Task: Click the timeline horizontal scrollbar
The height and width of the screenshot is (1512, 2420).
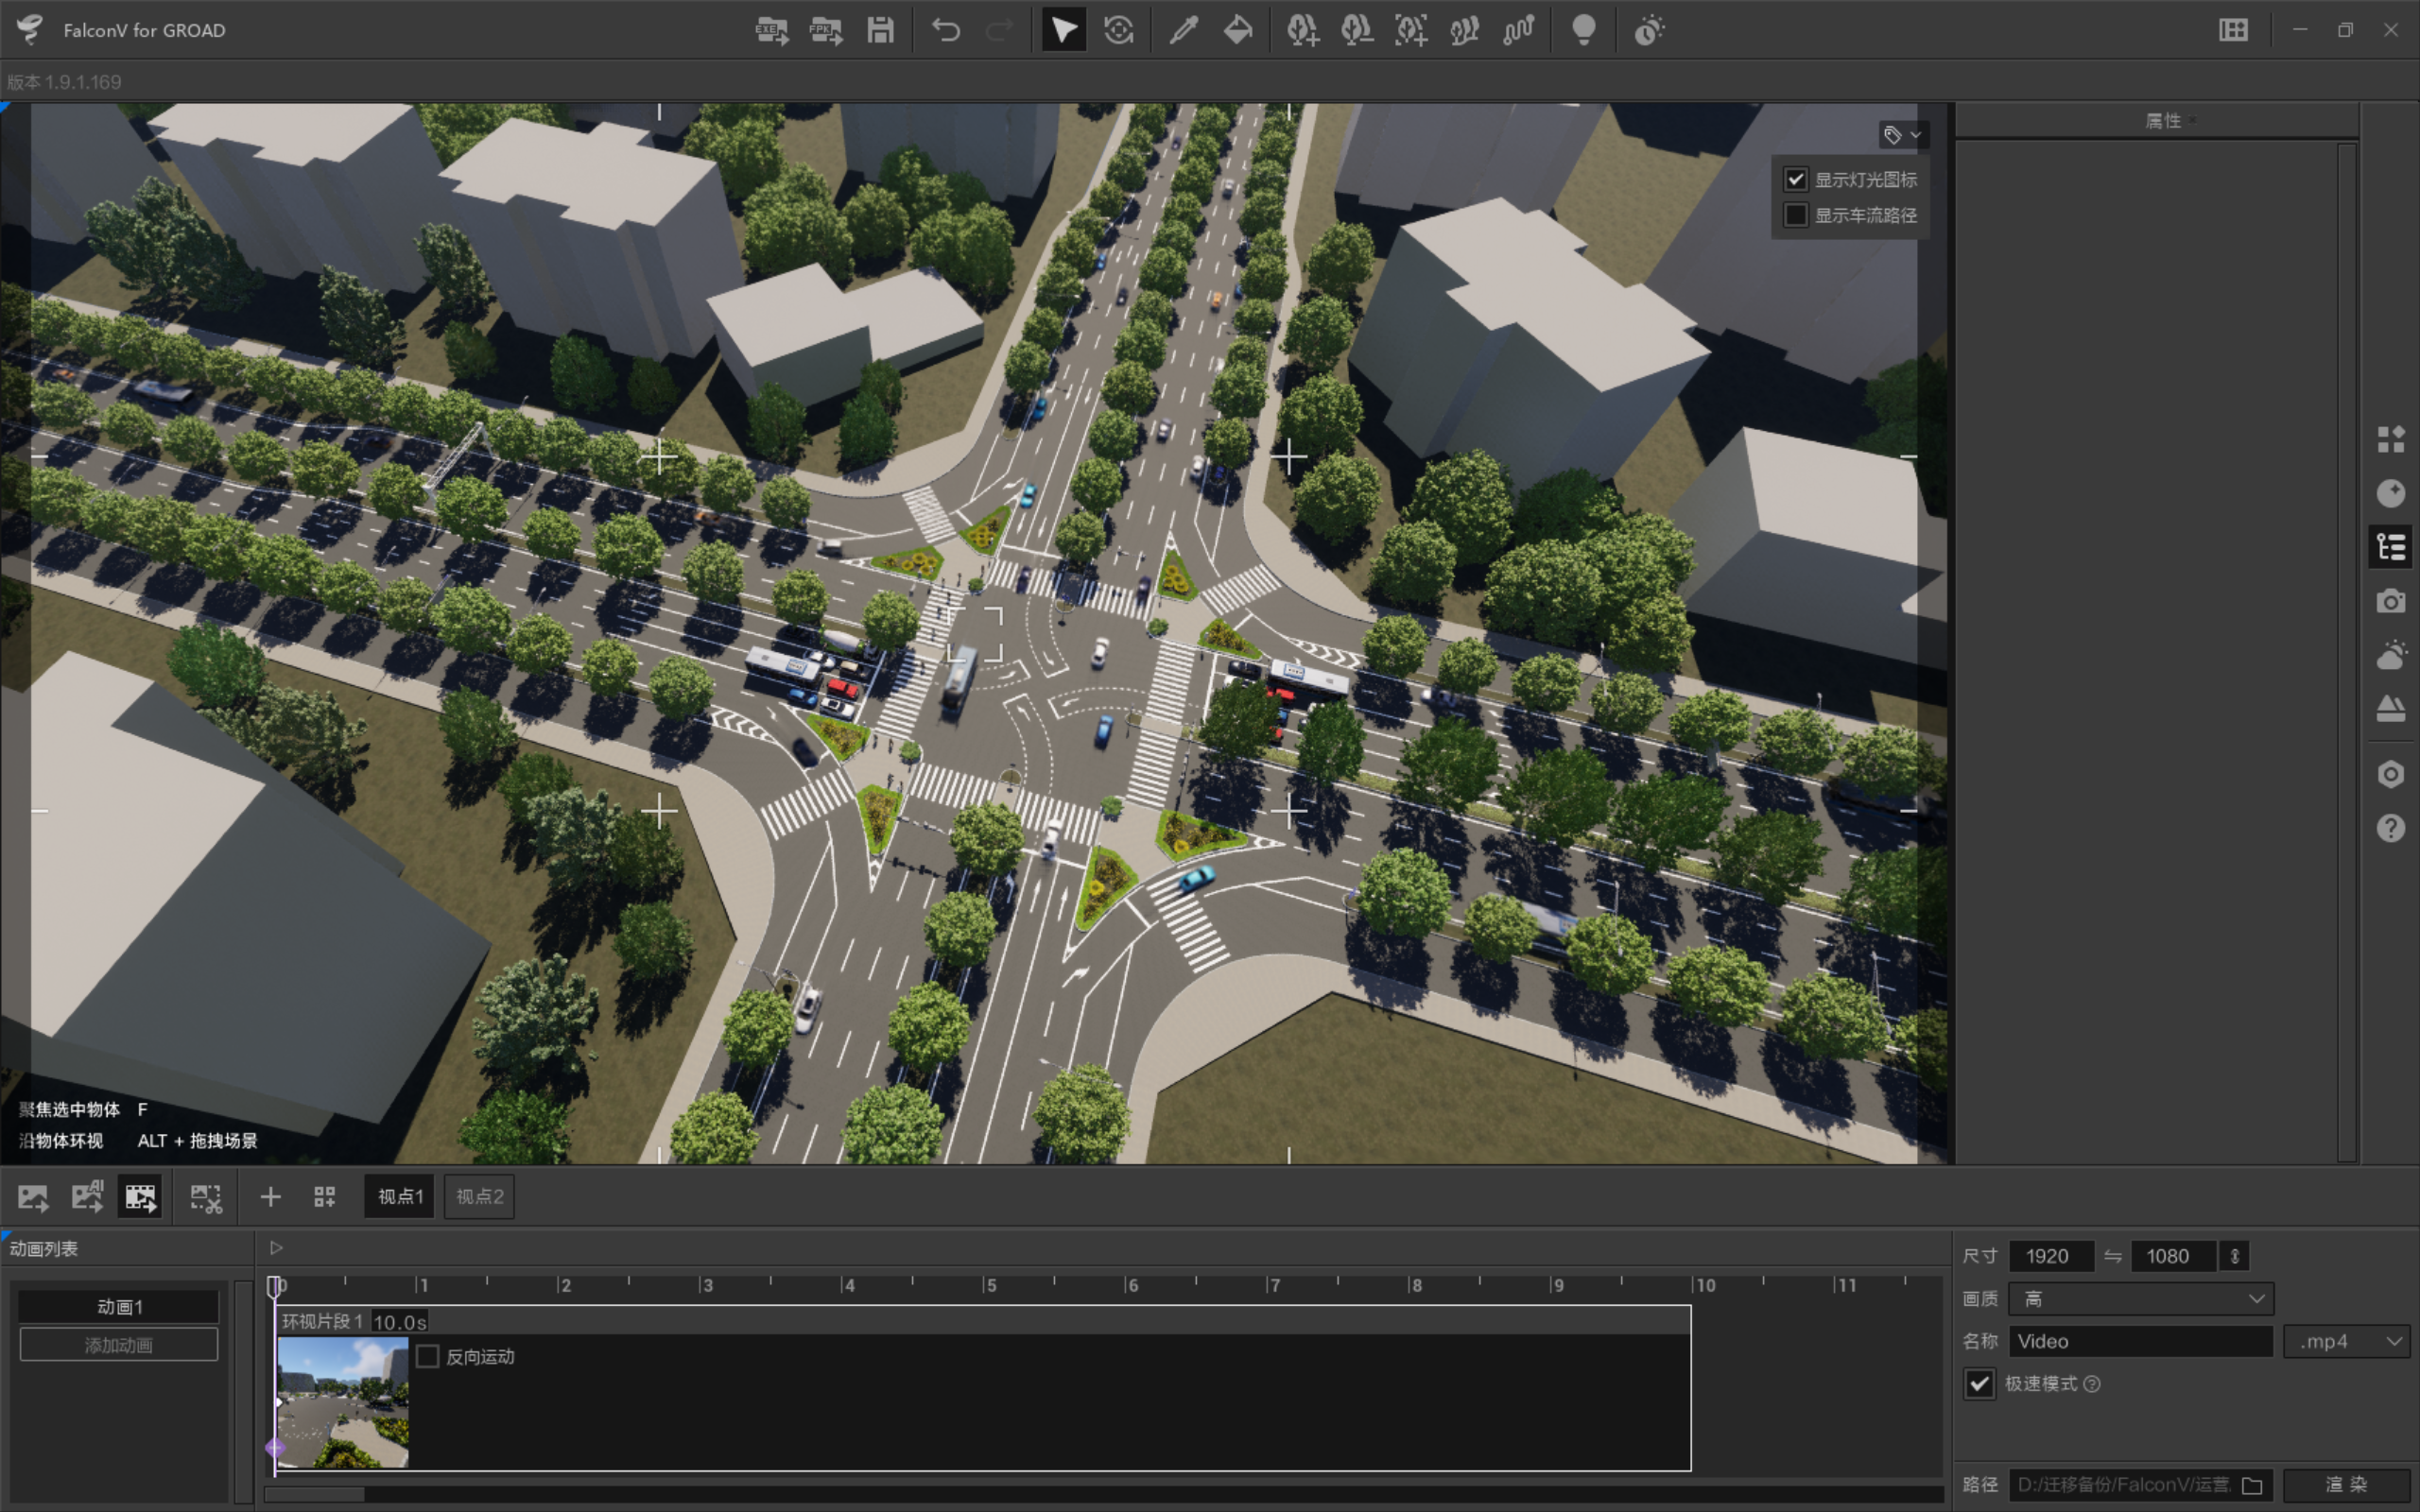Action: click(x=315, y=1494)
